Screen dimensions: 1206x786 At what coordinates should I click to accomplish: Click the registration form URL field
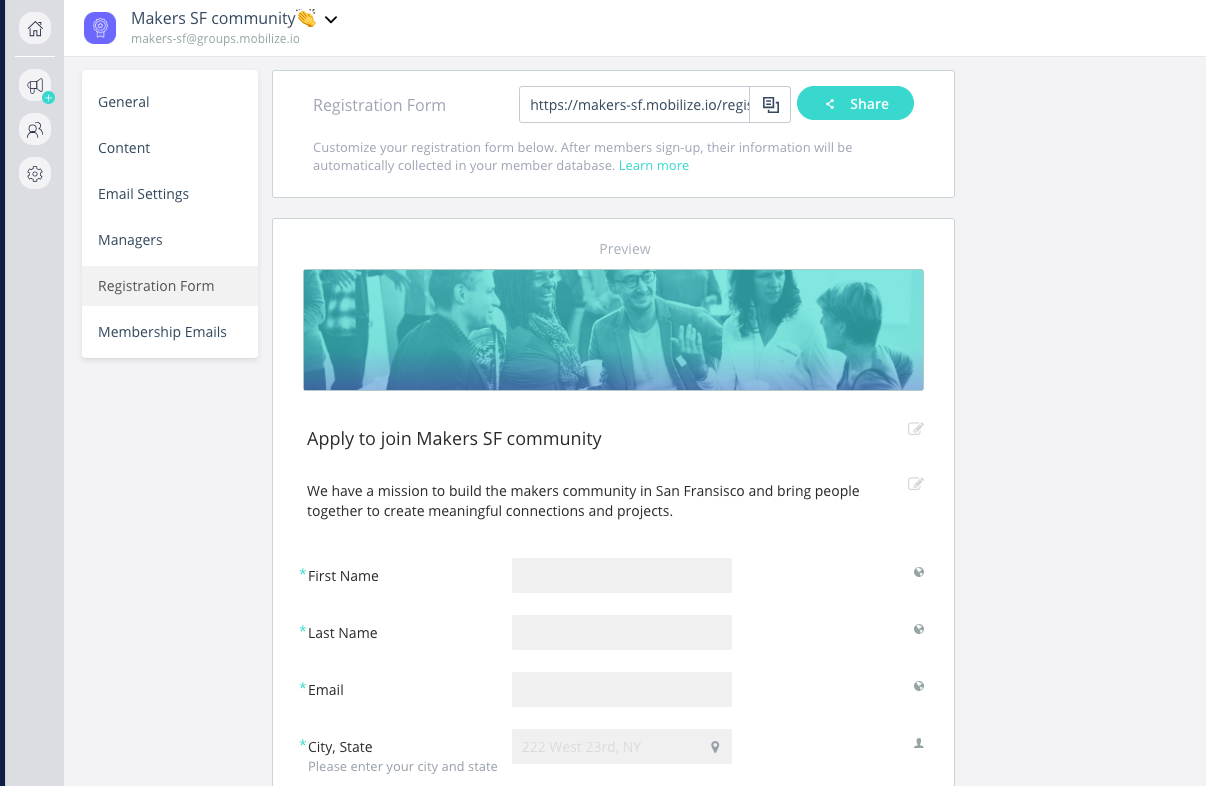(634, 104)
